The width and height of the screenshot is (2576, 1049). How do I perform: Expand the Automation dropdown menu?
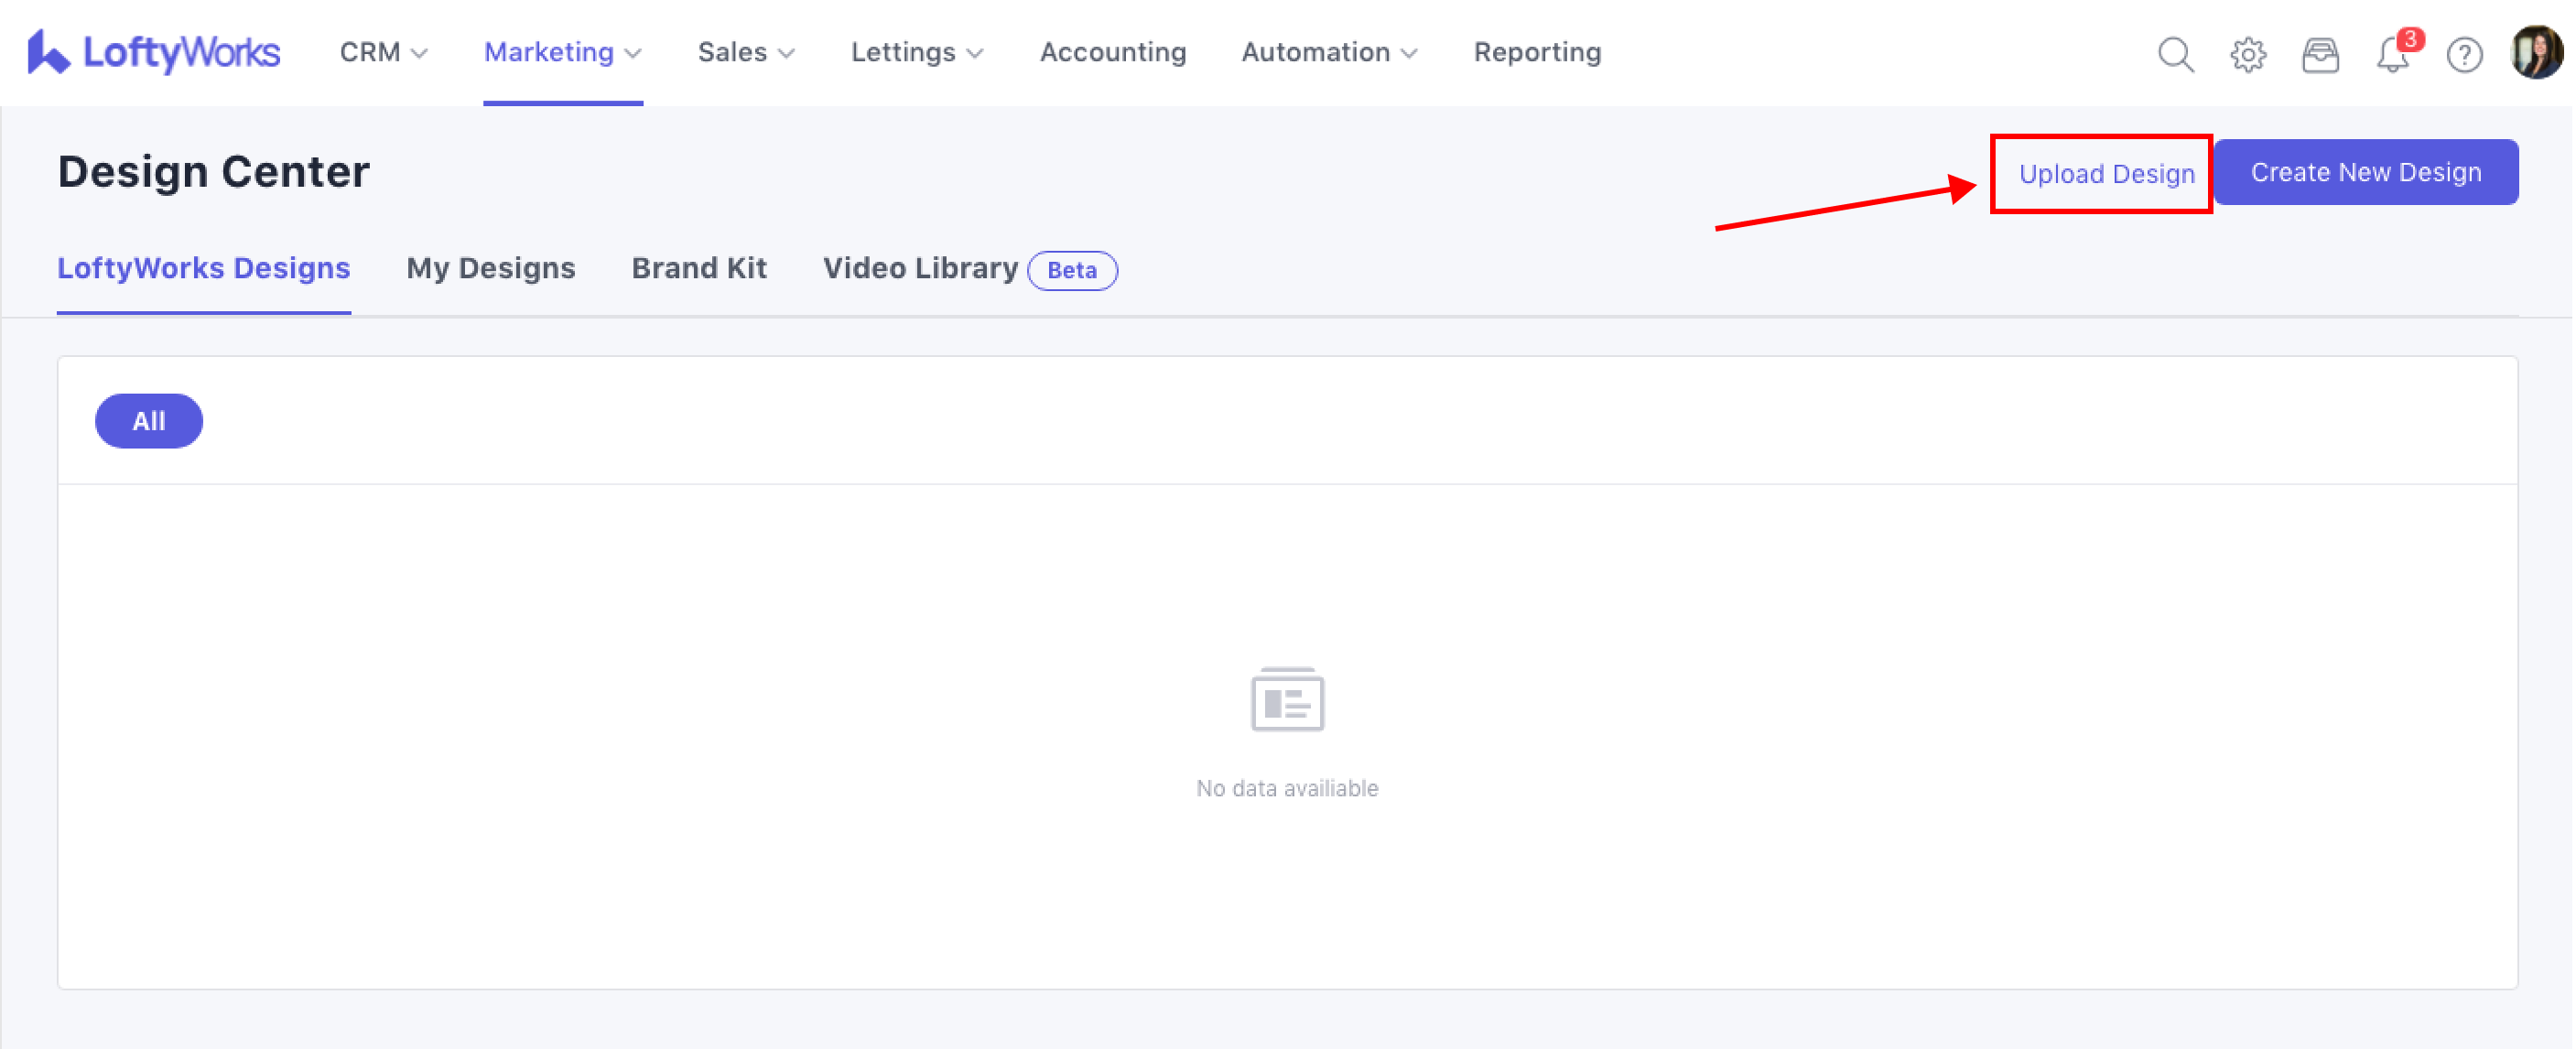pos(1329,52)
